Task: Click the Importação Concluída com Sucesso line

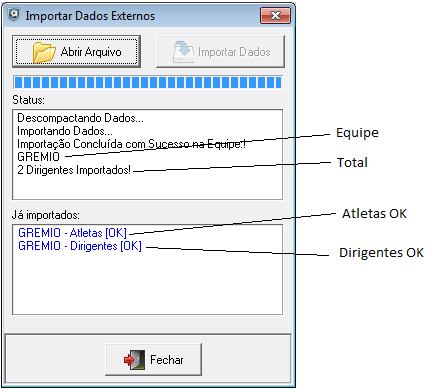Action: [131, 144]
